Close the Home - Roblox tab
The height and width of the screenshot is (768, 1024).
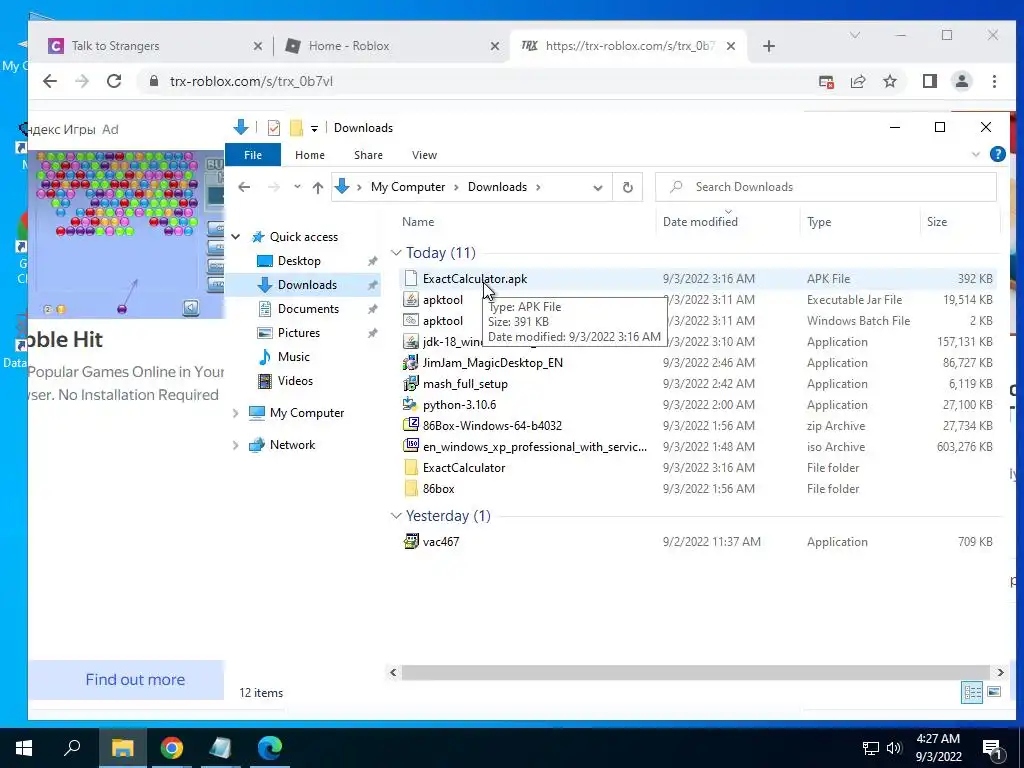click(495, 46)
